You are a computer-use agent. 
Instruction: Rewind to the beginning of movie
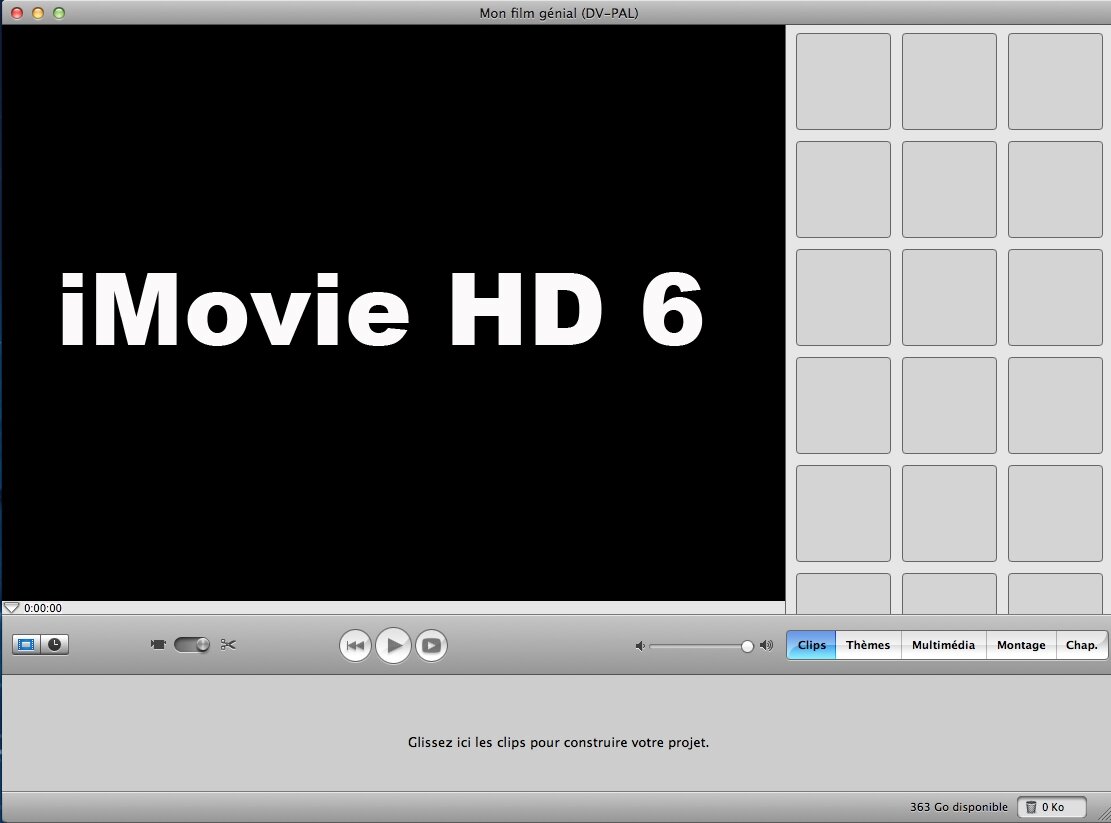(x=355, y=645)
